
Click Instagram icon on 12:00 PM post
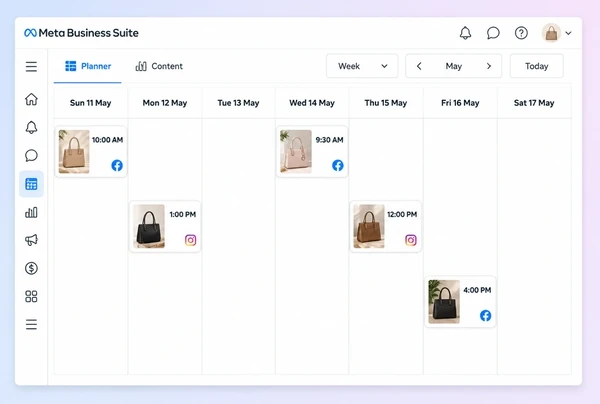411,240
